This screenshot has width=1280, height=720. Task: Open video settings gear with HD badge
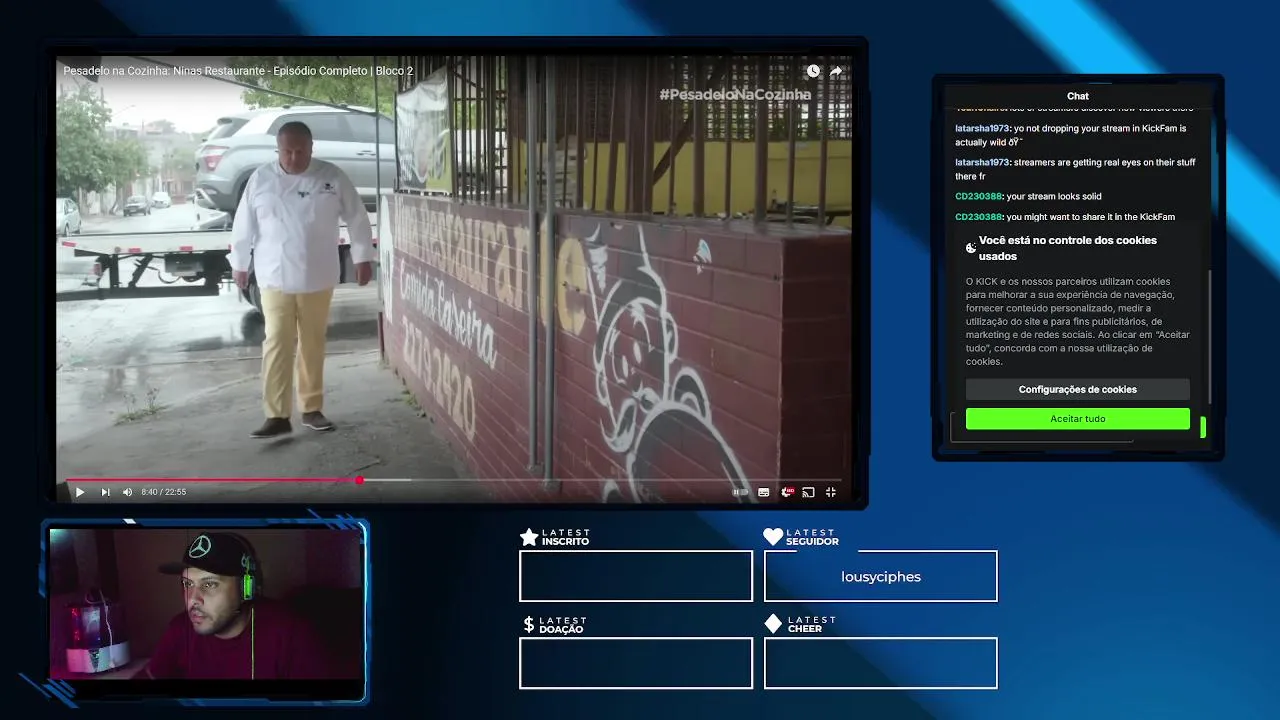(787, 492)
